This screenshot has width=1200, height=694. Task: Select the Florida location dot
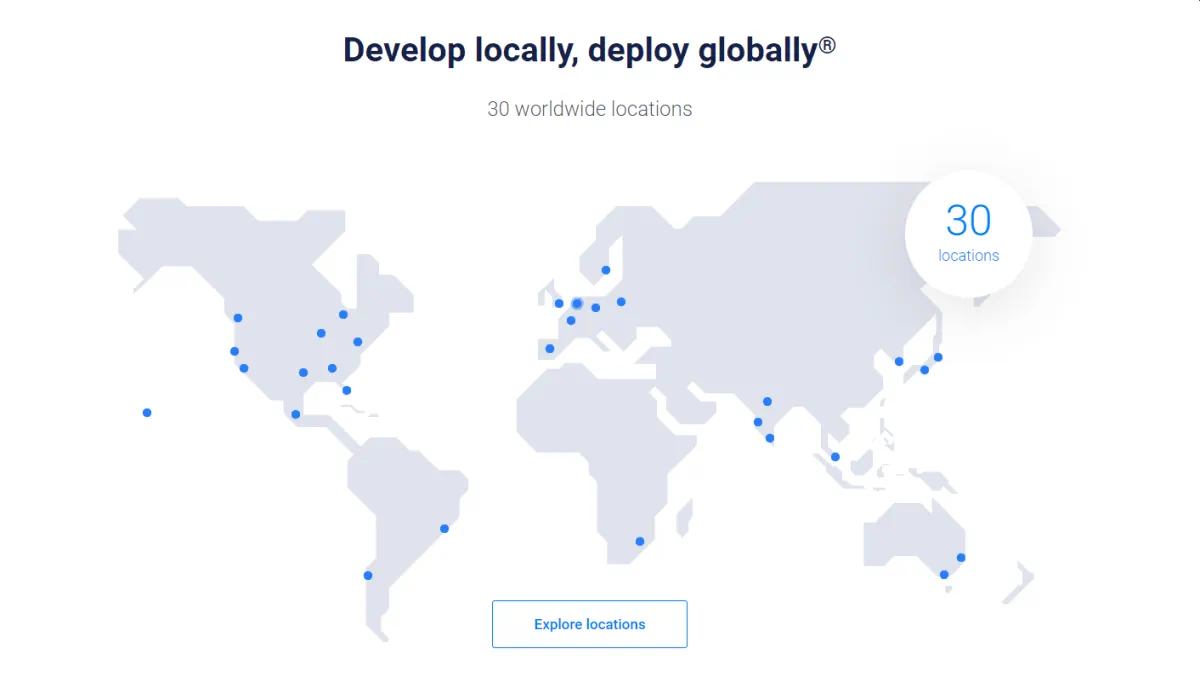(x=347, y=390)
